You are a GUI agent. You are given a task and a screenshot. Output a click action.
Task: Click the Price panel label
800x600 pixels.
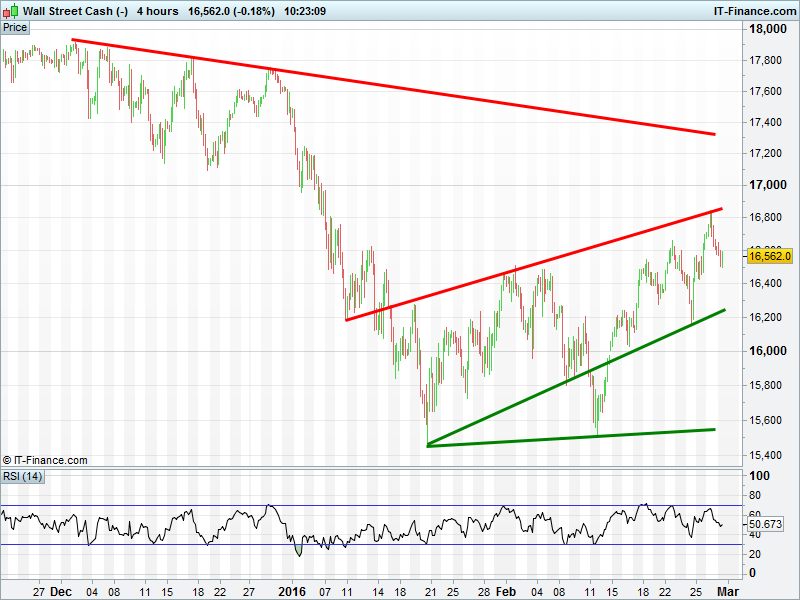pyautogui.click(x=15, y=27)
